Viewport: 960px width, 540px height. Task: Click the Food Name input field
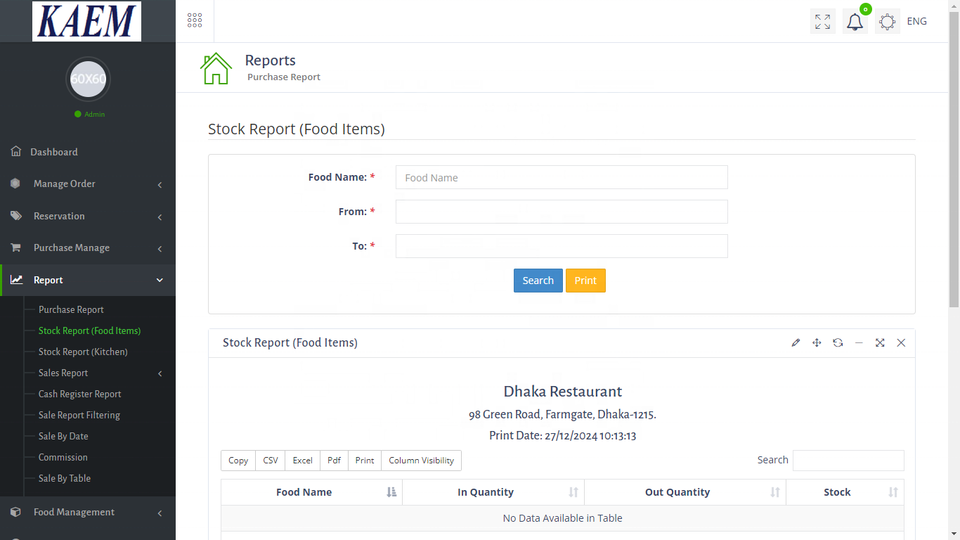(x=561, y=178)
